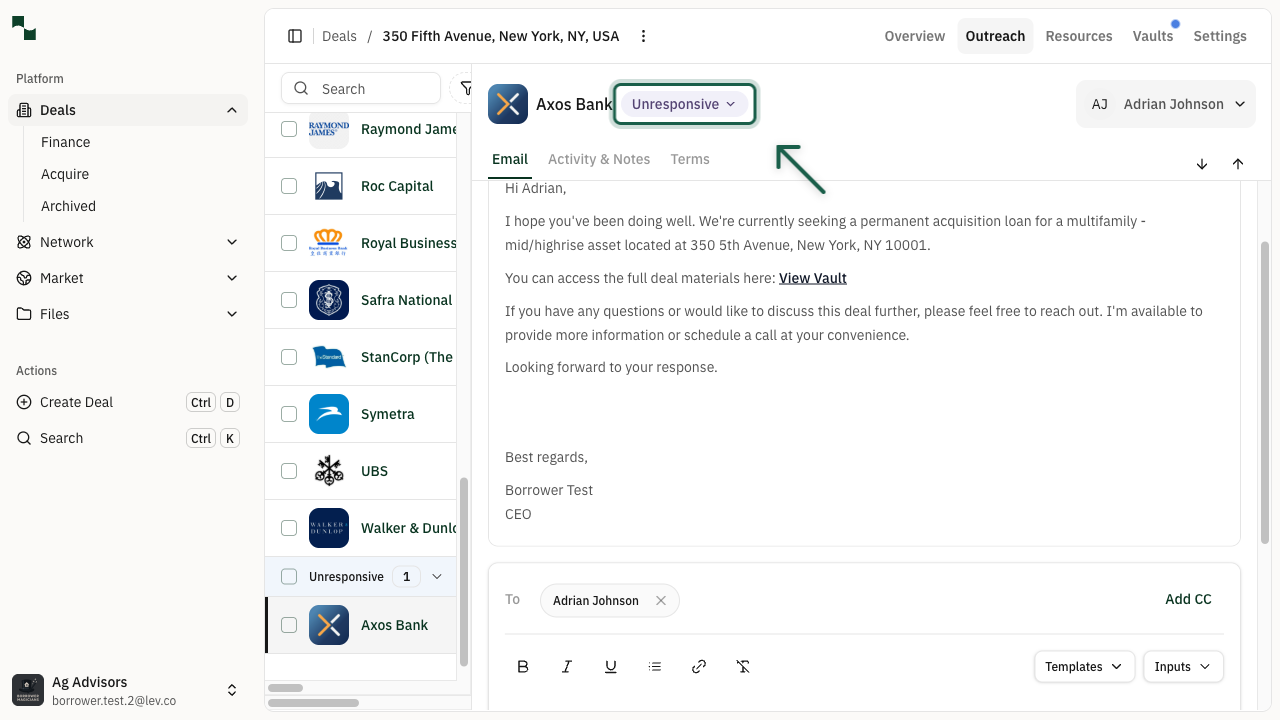Open the Unresponsive status dropdown
Viewport: 1280px width, 720px height.
[x=684, y=104]
